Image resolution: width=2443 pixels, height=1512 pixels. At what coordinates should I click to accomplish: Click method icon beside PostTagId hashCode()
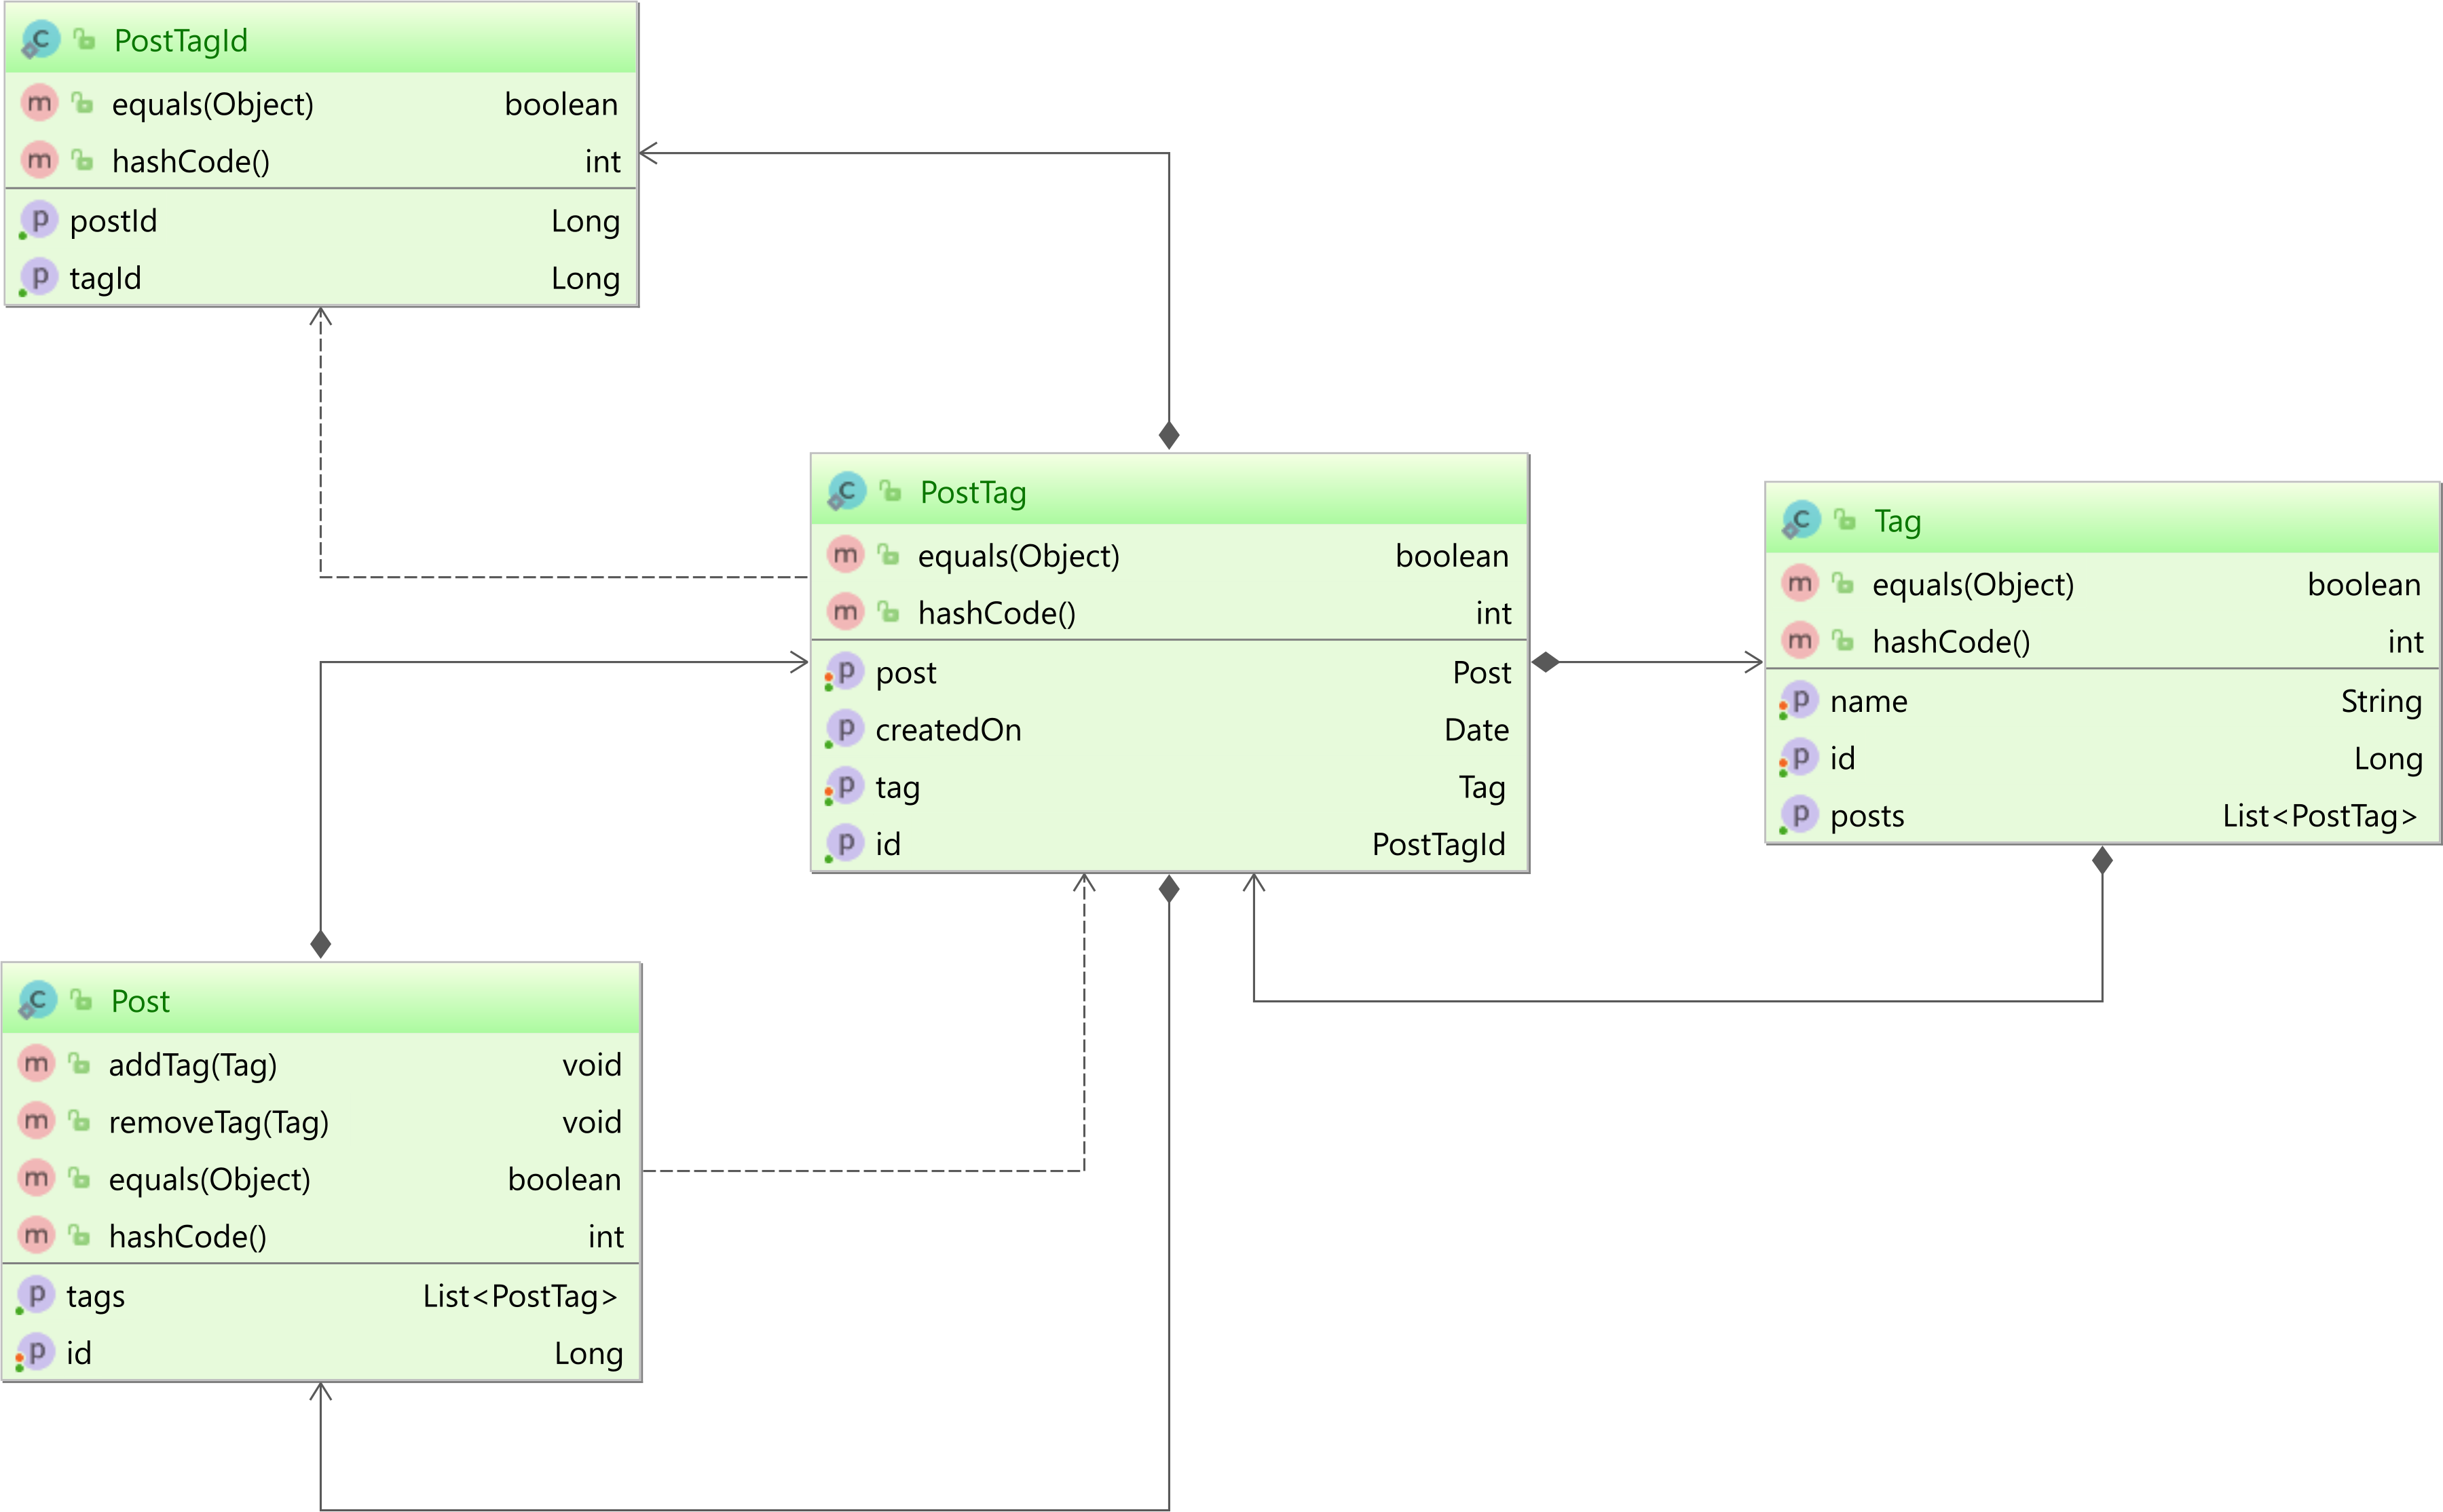pyautogui.click(x=39, y=160)
